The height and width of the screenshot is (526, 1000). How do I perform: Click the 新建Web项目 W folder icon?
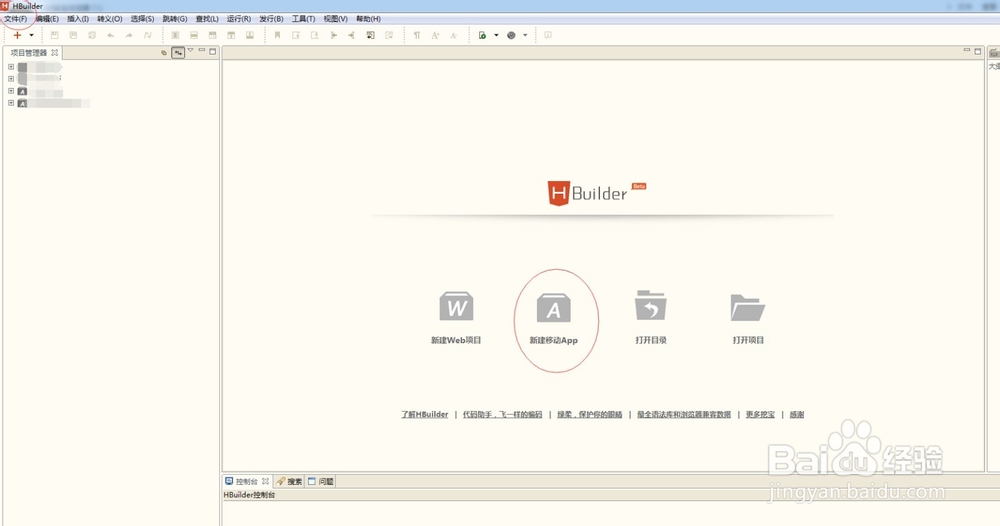(456, 306)
